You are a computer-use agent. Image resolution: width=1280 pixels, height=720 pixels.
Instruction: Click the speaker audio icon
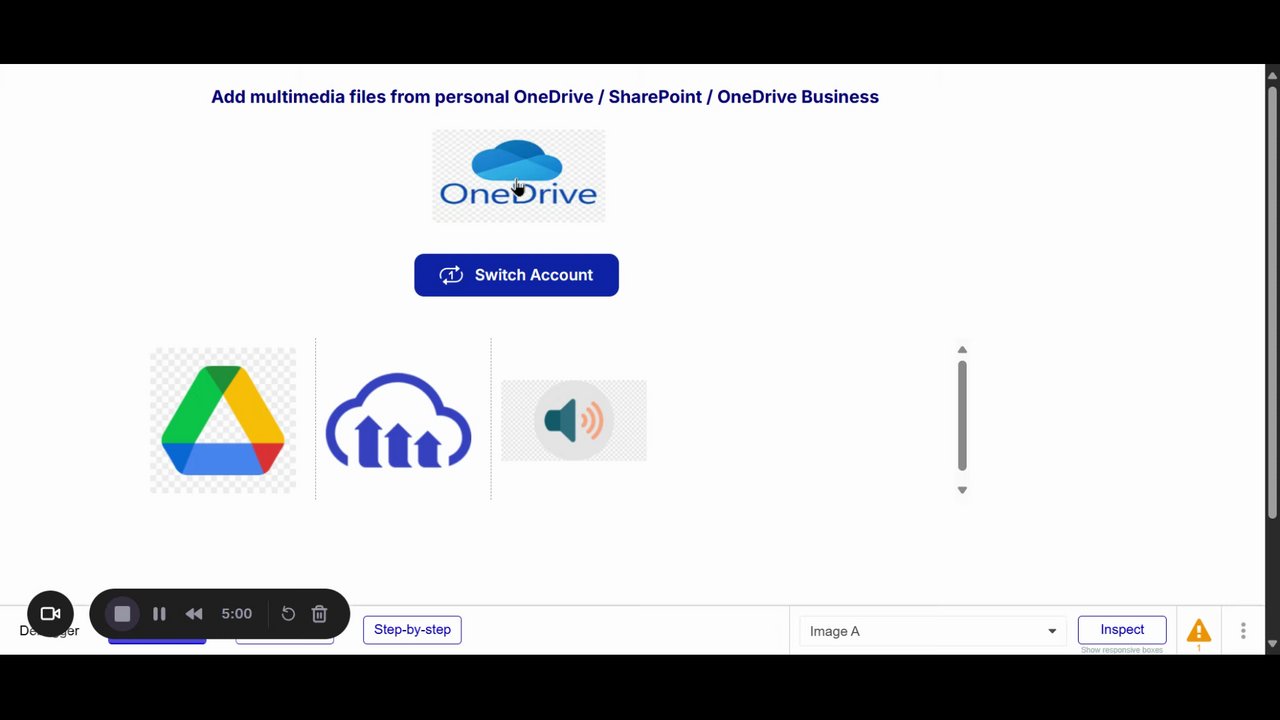pyautogui.click(x=574, y=421)
